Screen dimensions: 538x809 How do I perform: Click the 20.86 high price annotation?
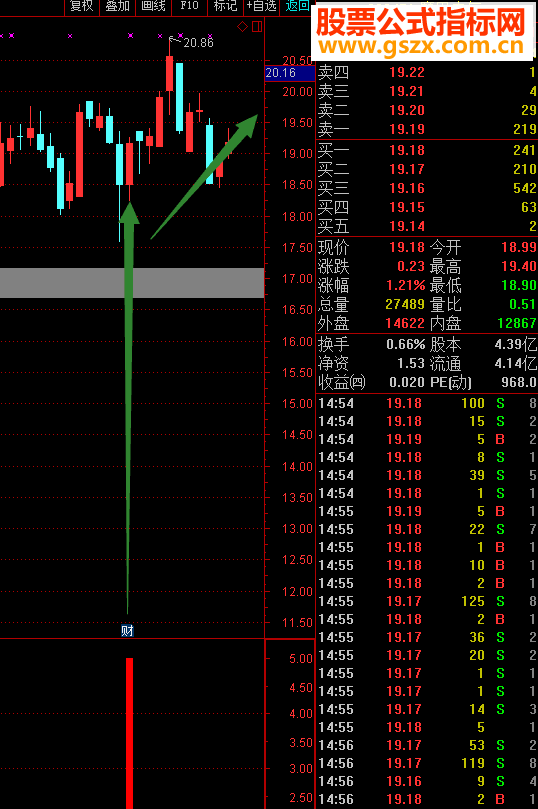(198, 43)
